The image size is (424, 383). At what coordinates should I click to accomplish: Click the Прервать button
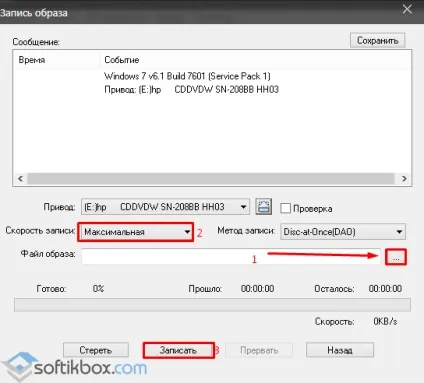[x=259, y=350]
